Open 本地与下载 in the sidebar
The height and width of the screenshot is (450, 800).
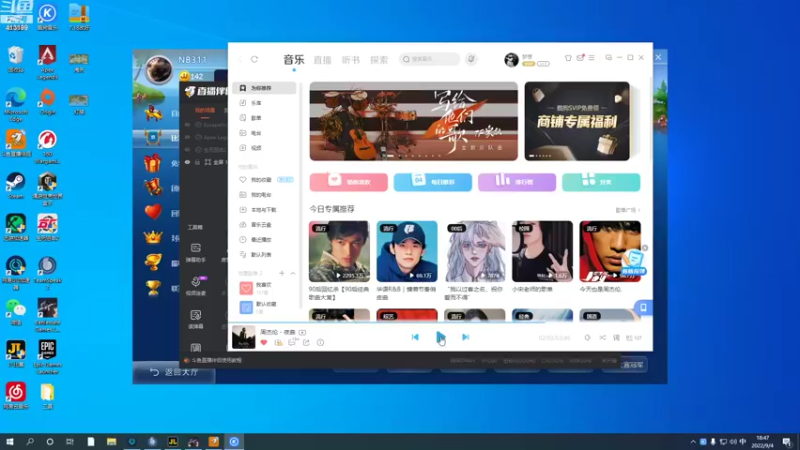pos(264,210)
